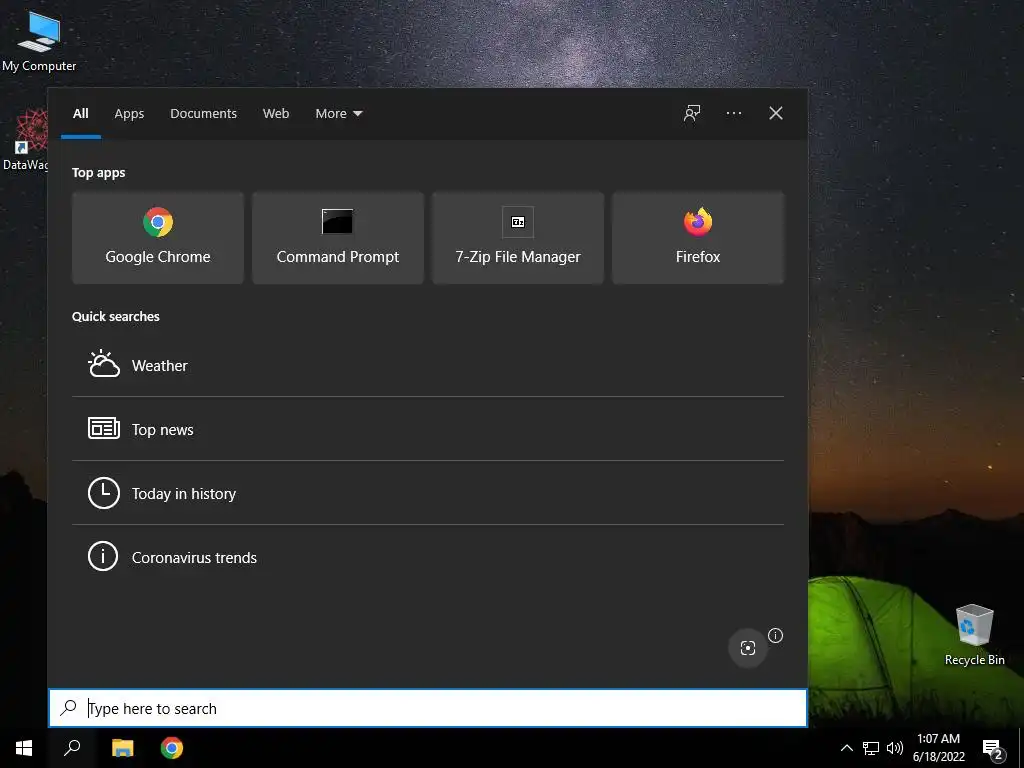This screenshot has height=768, width=1024.
Task: Switch to the Apps search tab
Action: [129, 114]
